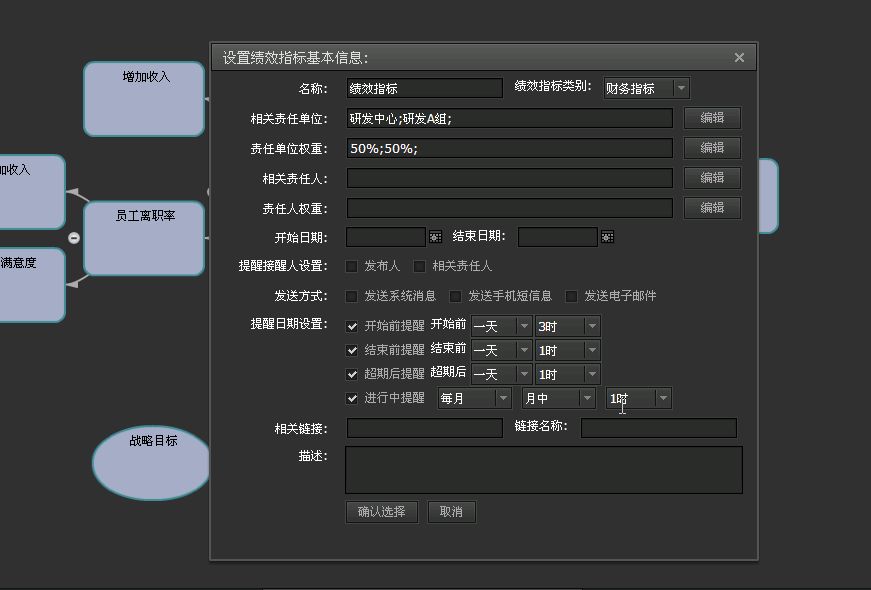Collapse the 员工离职率 node with minus icon
The height and width of the screenshot is (590, 871).
coord(74,237)
